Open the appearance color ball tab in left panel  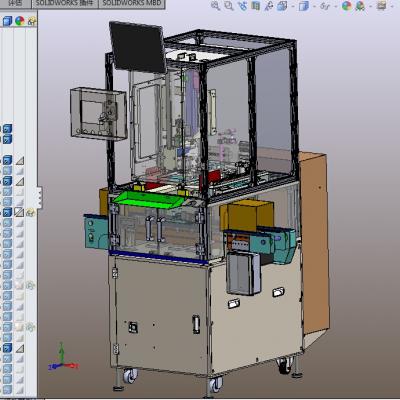pyautogui.click(x=20, y=21)
